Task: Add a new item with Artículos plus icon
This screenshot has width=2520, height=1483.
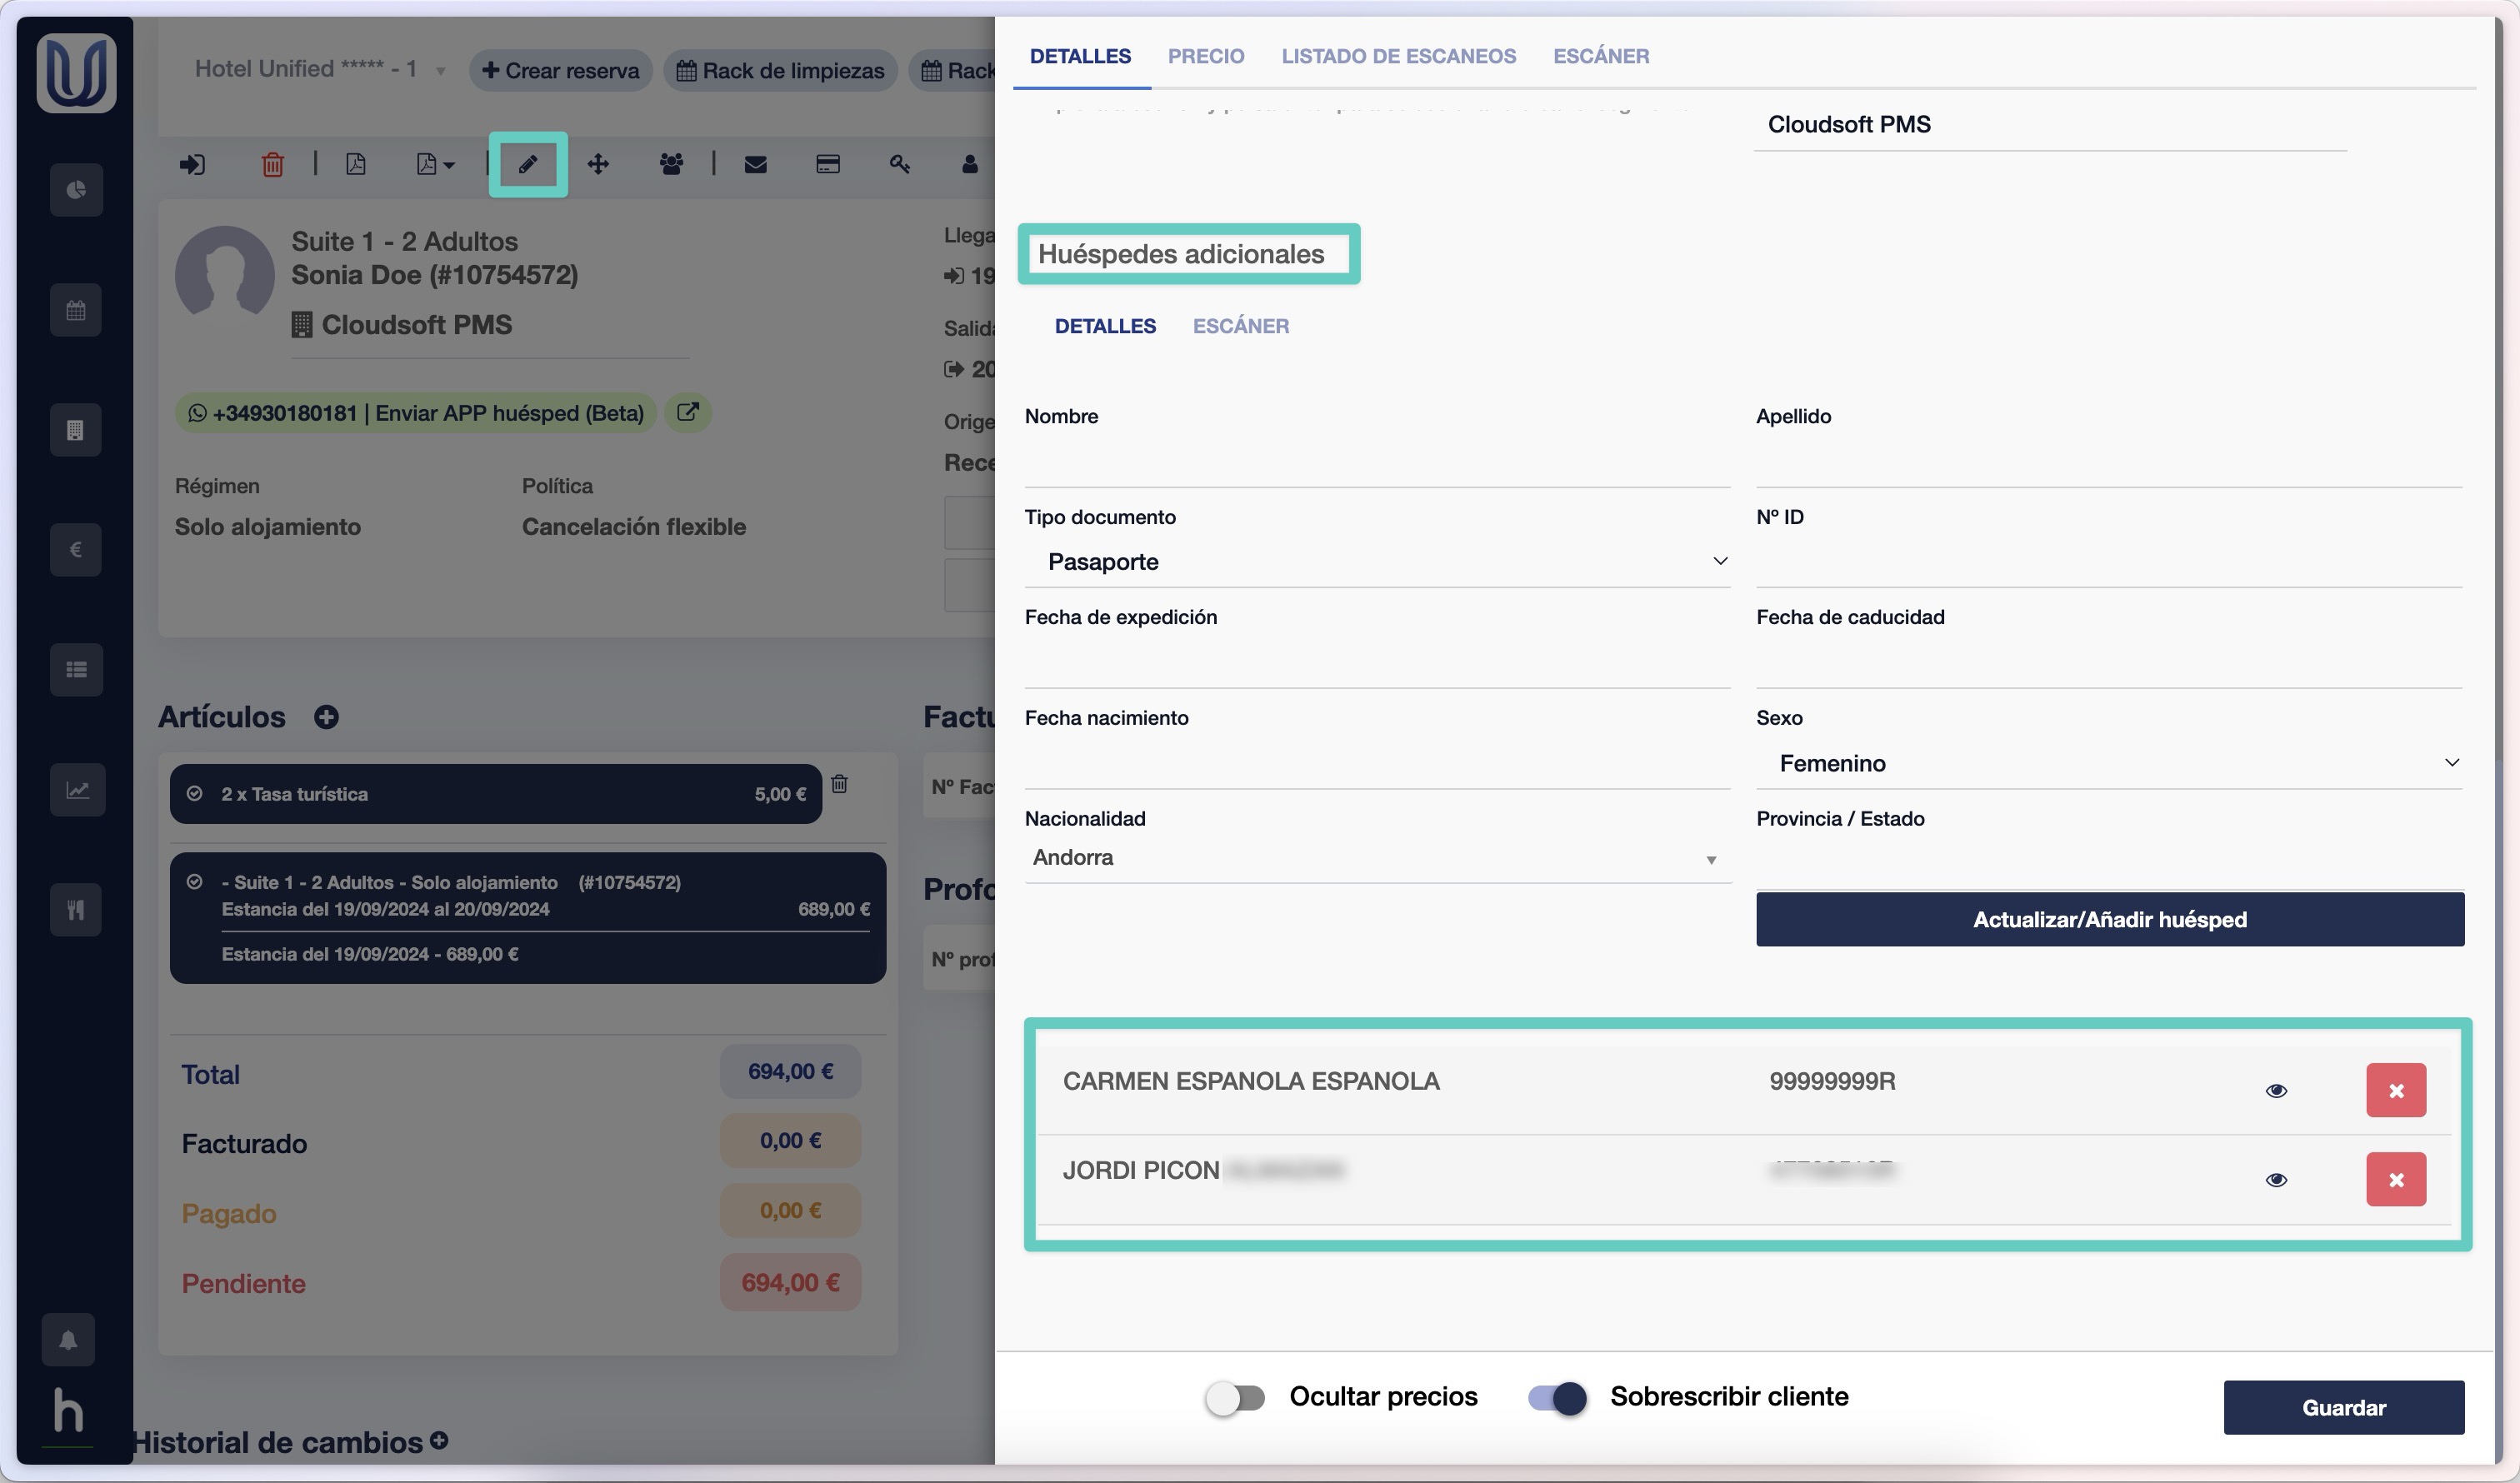Action: 326,717
